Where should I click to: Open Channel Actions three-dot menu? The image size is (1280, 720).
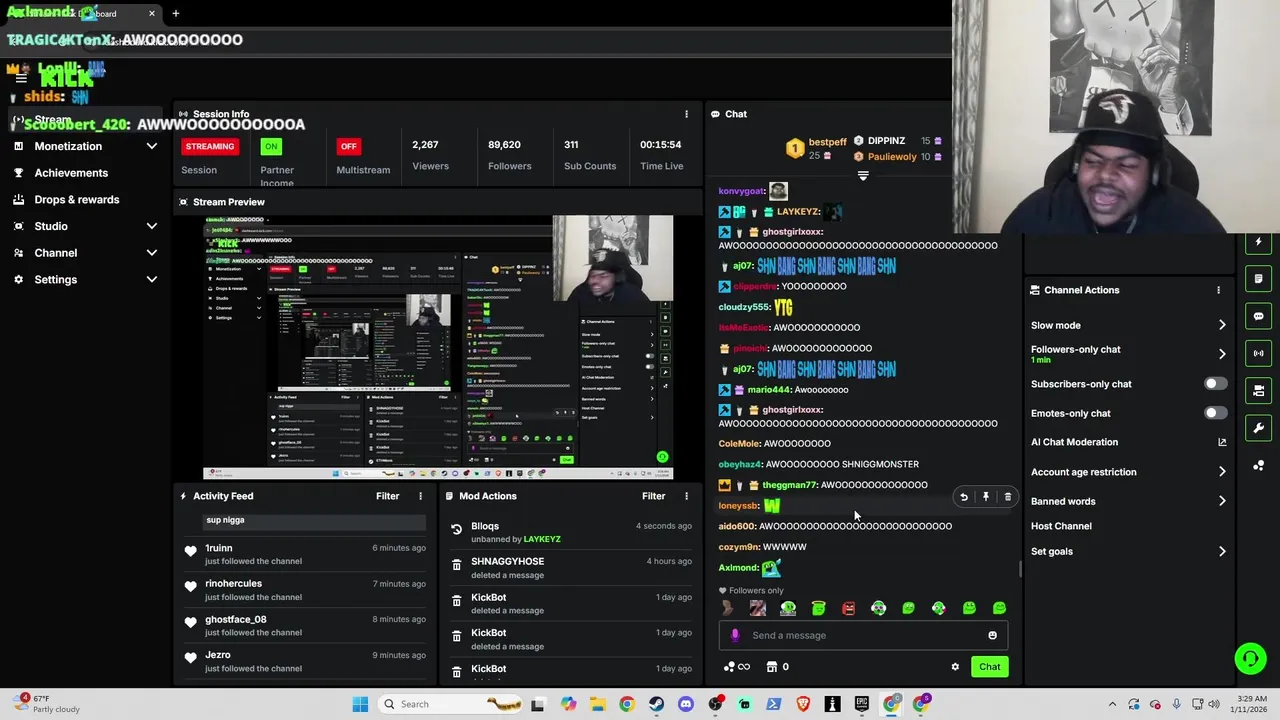tap(1218, 290)
